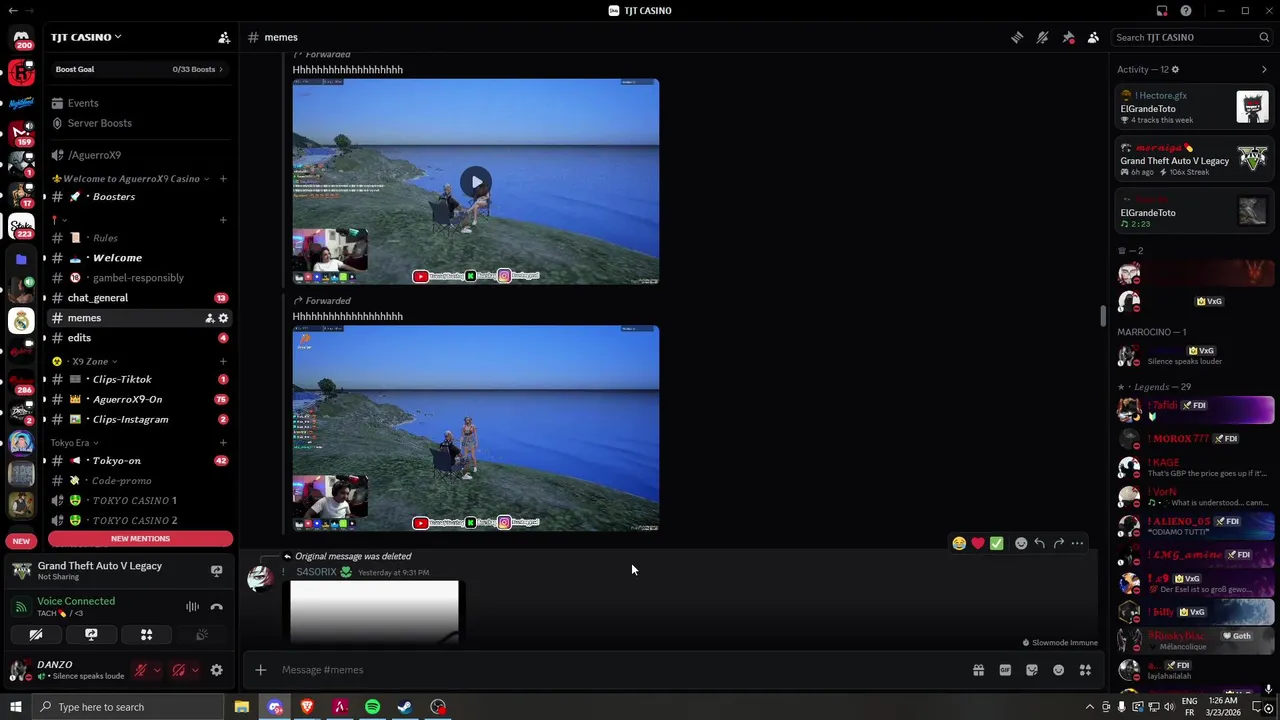Click the Message #memes input field
The width and height of the screenshot is (1280, 720).
[620, 670]
